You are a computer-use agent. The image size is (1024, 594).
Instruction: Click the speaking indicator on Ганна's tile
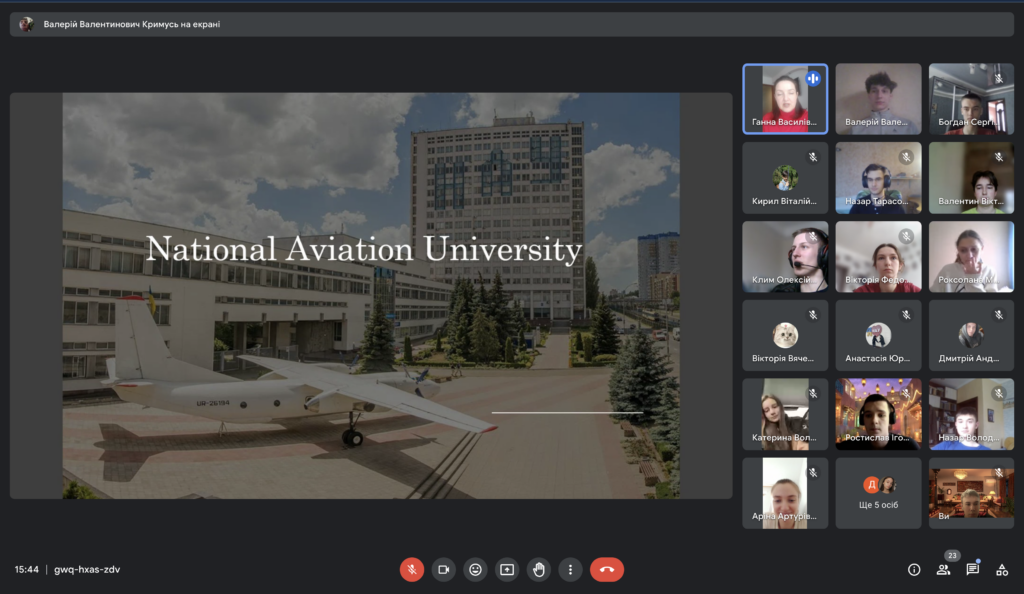point(813,78)
